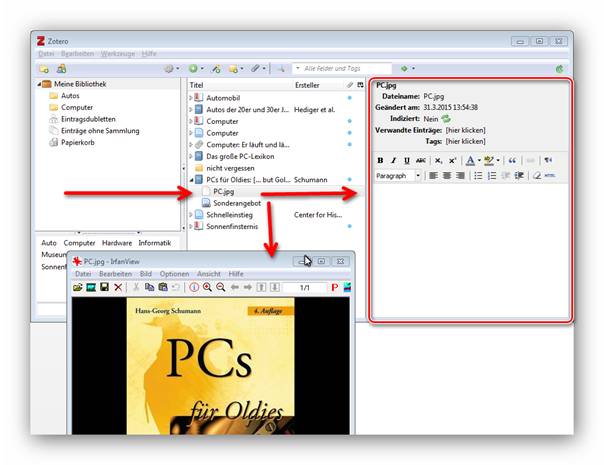This screenshot has height=465, width=604.
Task: Toggle Bold in the note editor
Action: (x=380, y=160)
